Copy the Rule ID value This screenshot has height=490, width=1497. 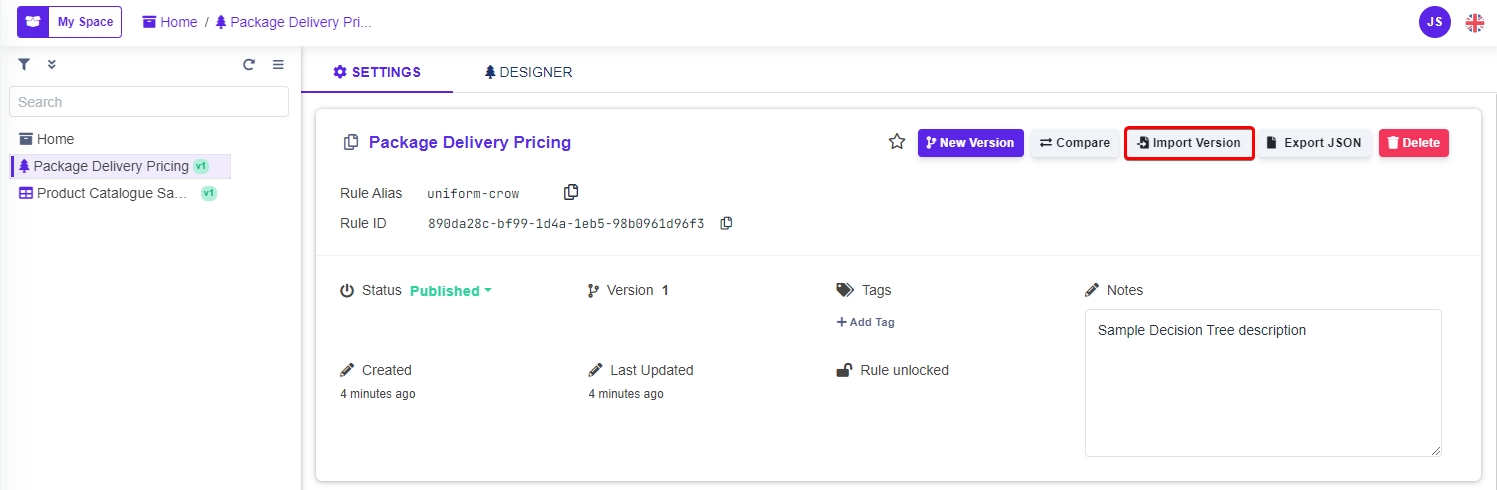click(x=727, y=223)
